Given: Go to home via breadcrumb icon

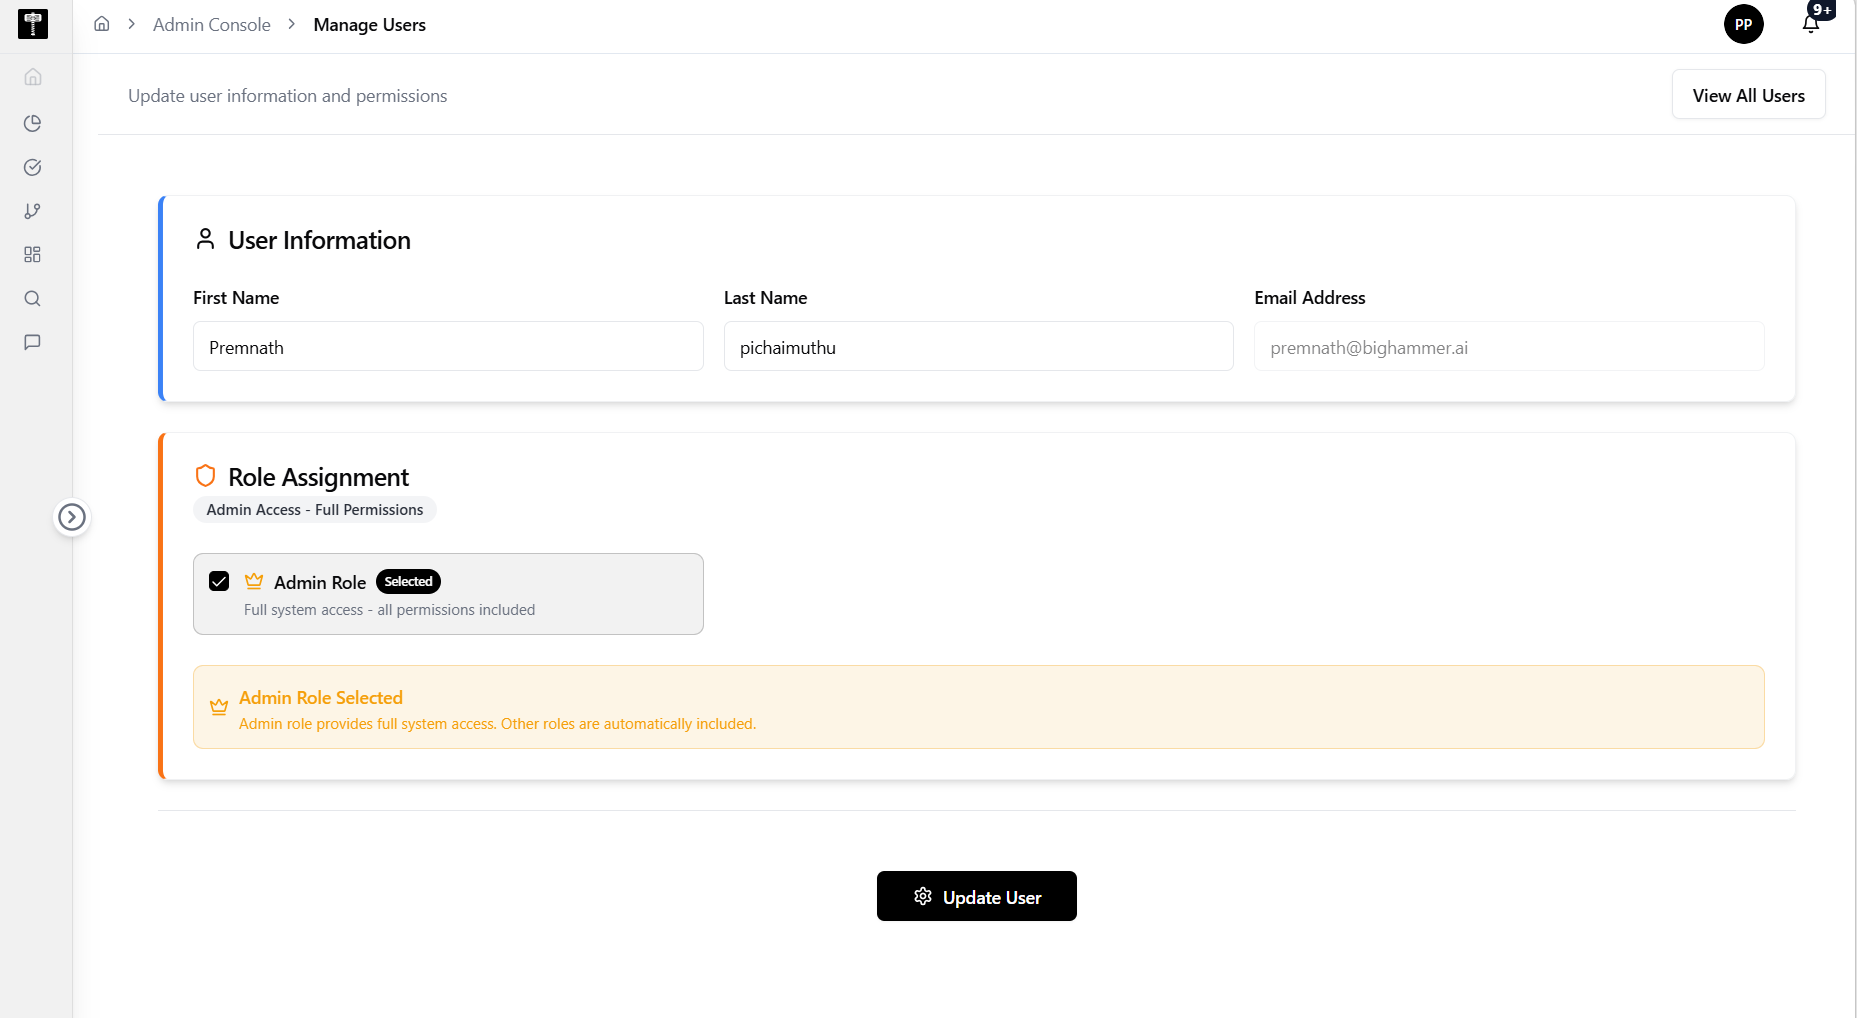Looking at the screenshot, I should point(102,24).
